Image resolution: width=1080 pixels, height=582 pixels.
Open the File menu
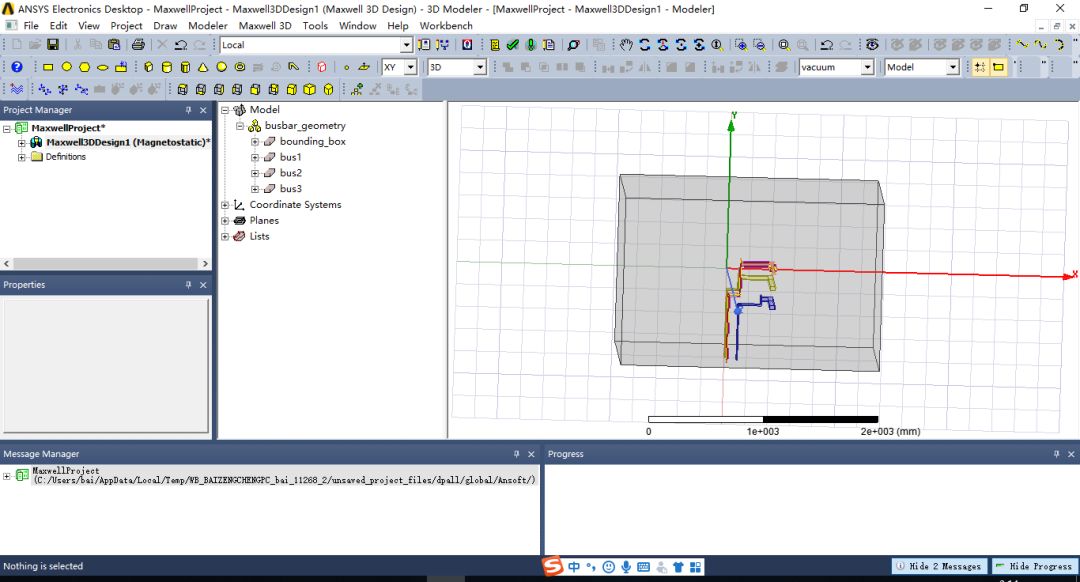[31, 25]
